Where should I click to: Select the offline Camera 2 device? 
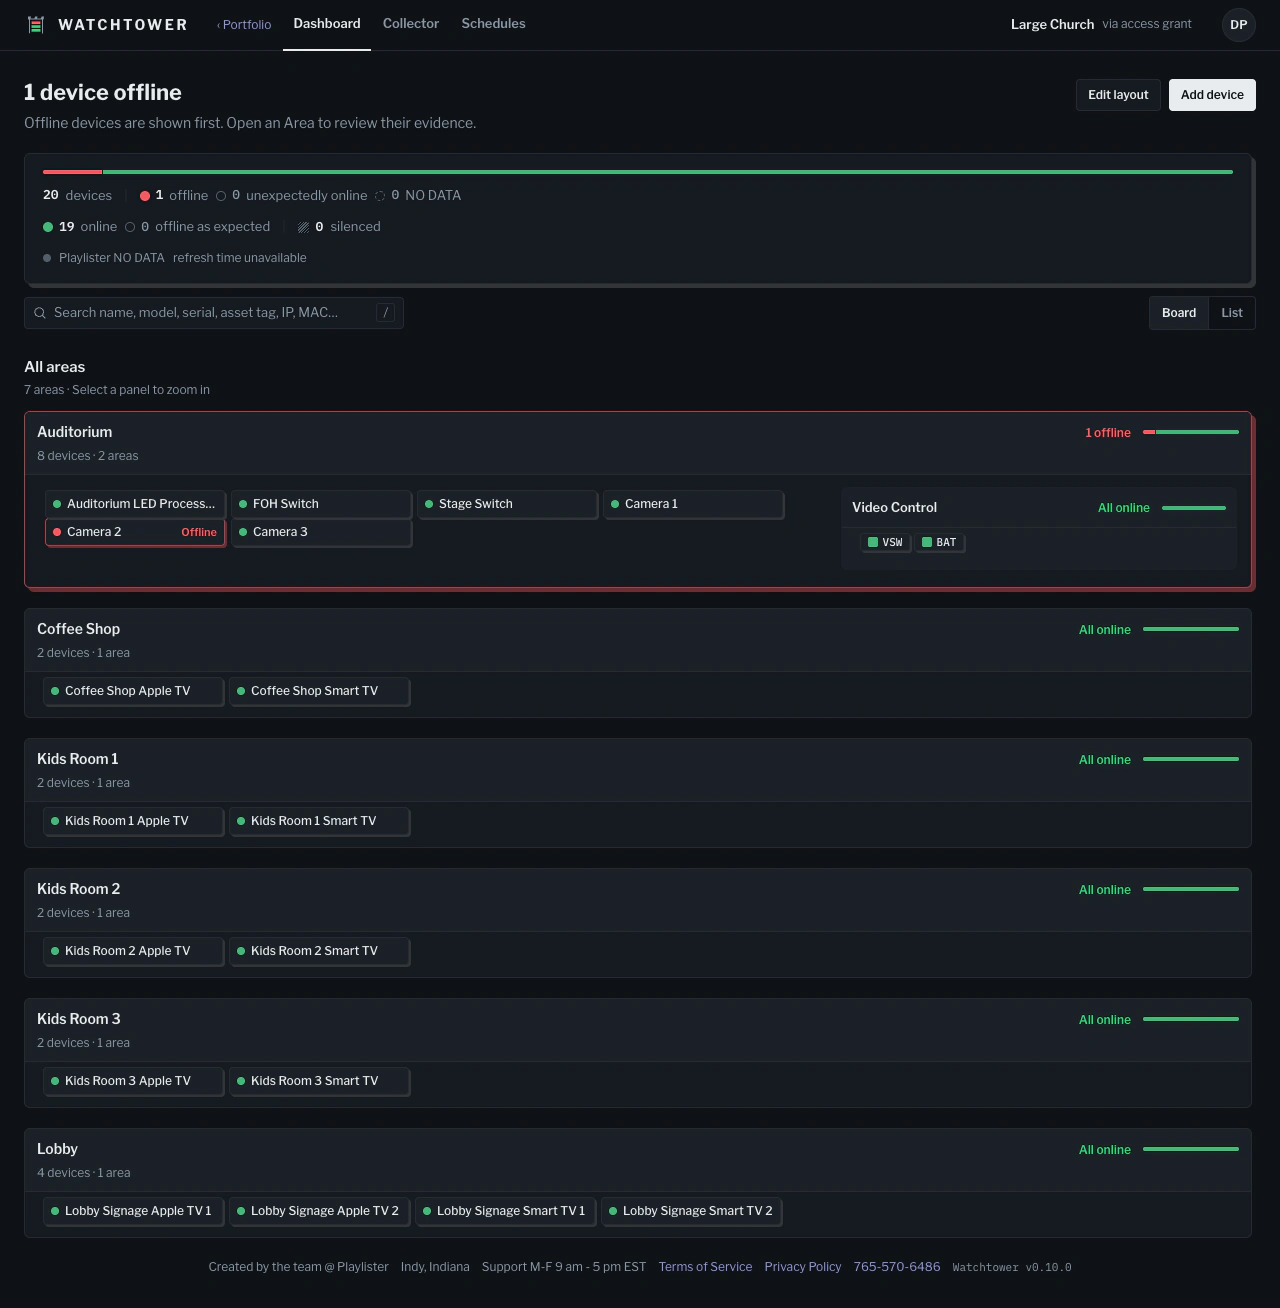[x=135, y=532]
